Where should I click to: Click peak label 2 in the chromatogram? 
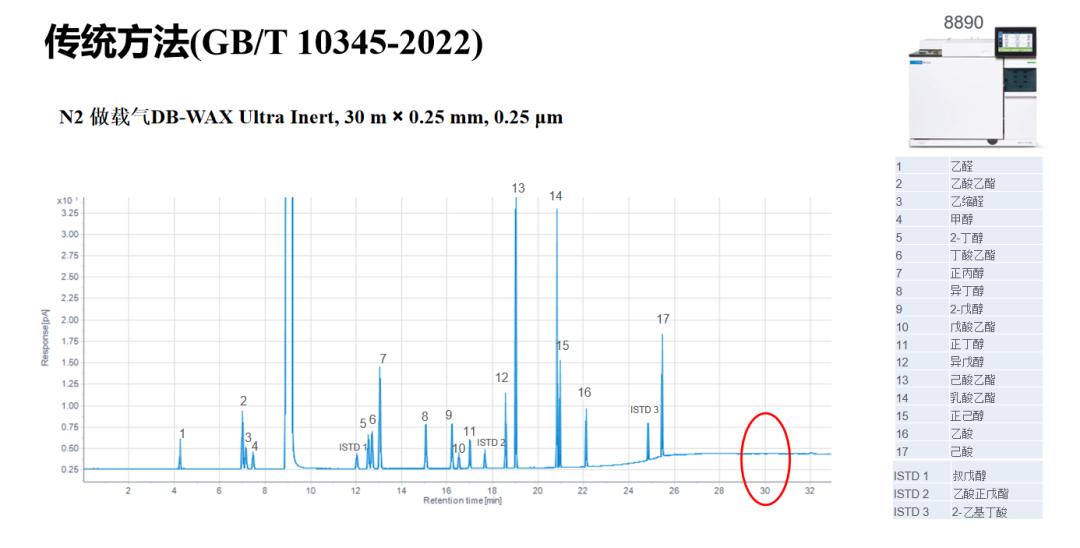(x=243, y=401)
